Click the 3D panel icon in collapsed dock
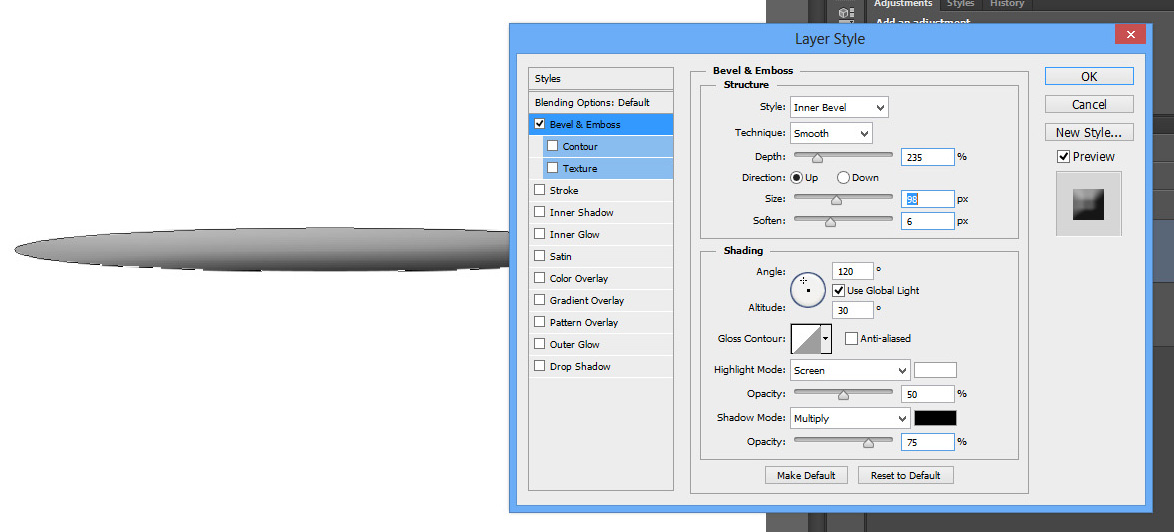 [x=846, y=14]
